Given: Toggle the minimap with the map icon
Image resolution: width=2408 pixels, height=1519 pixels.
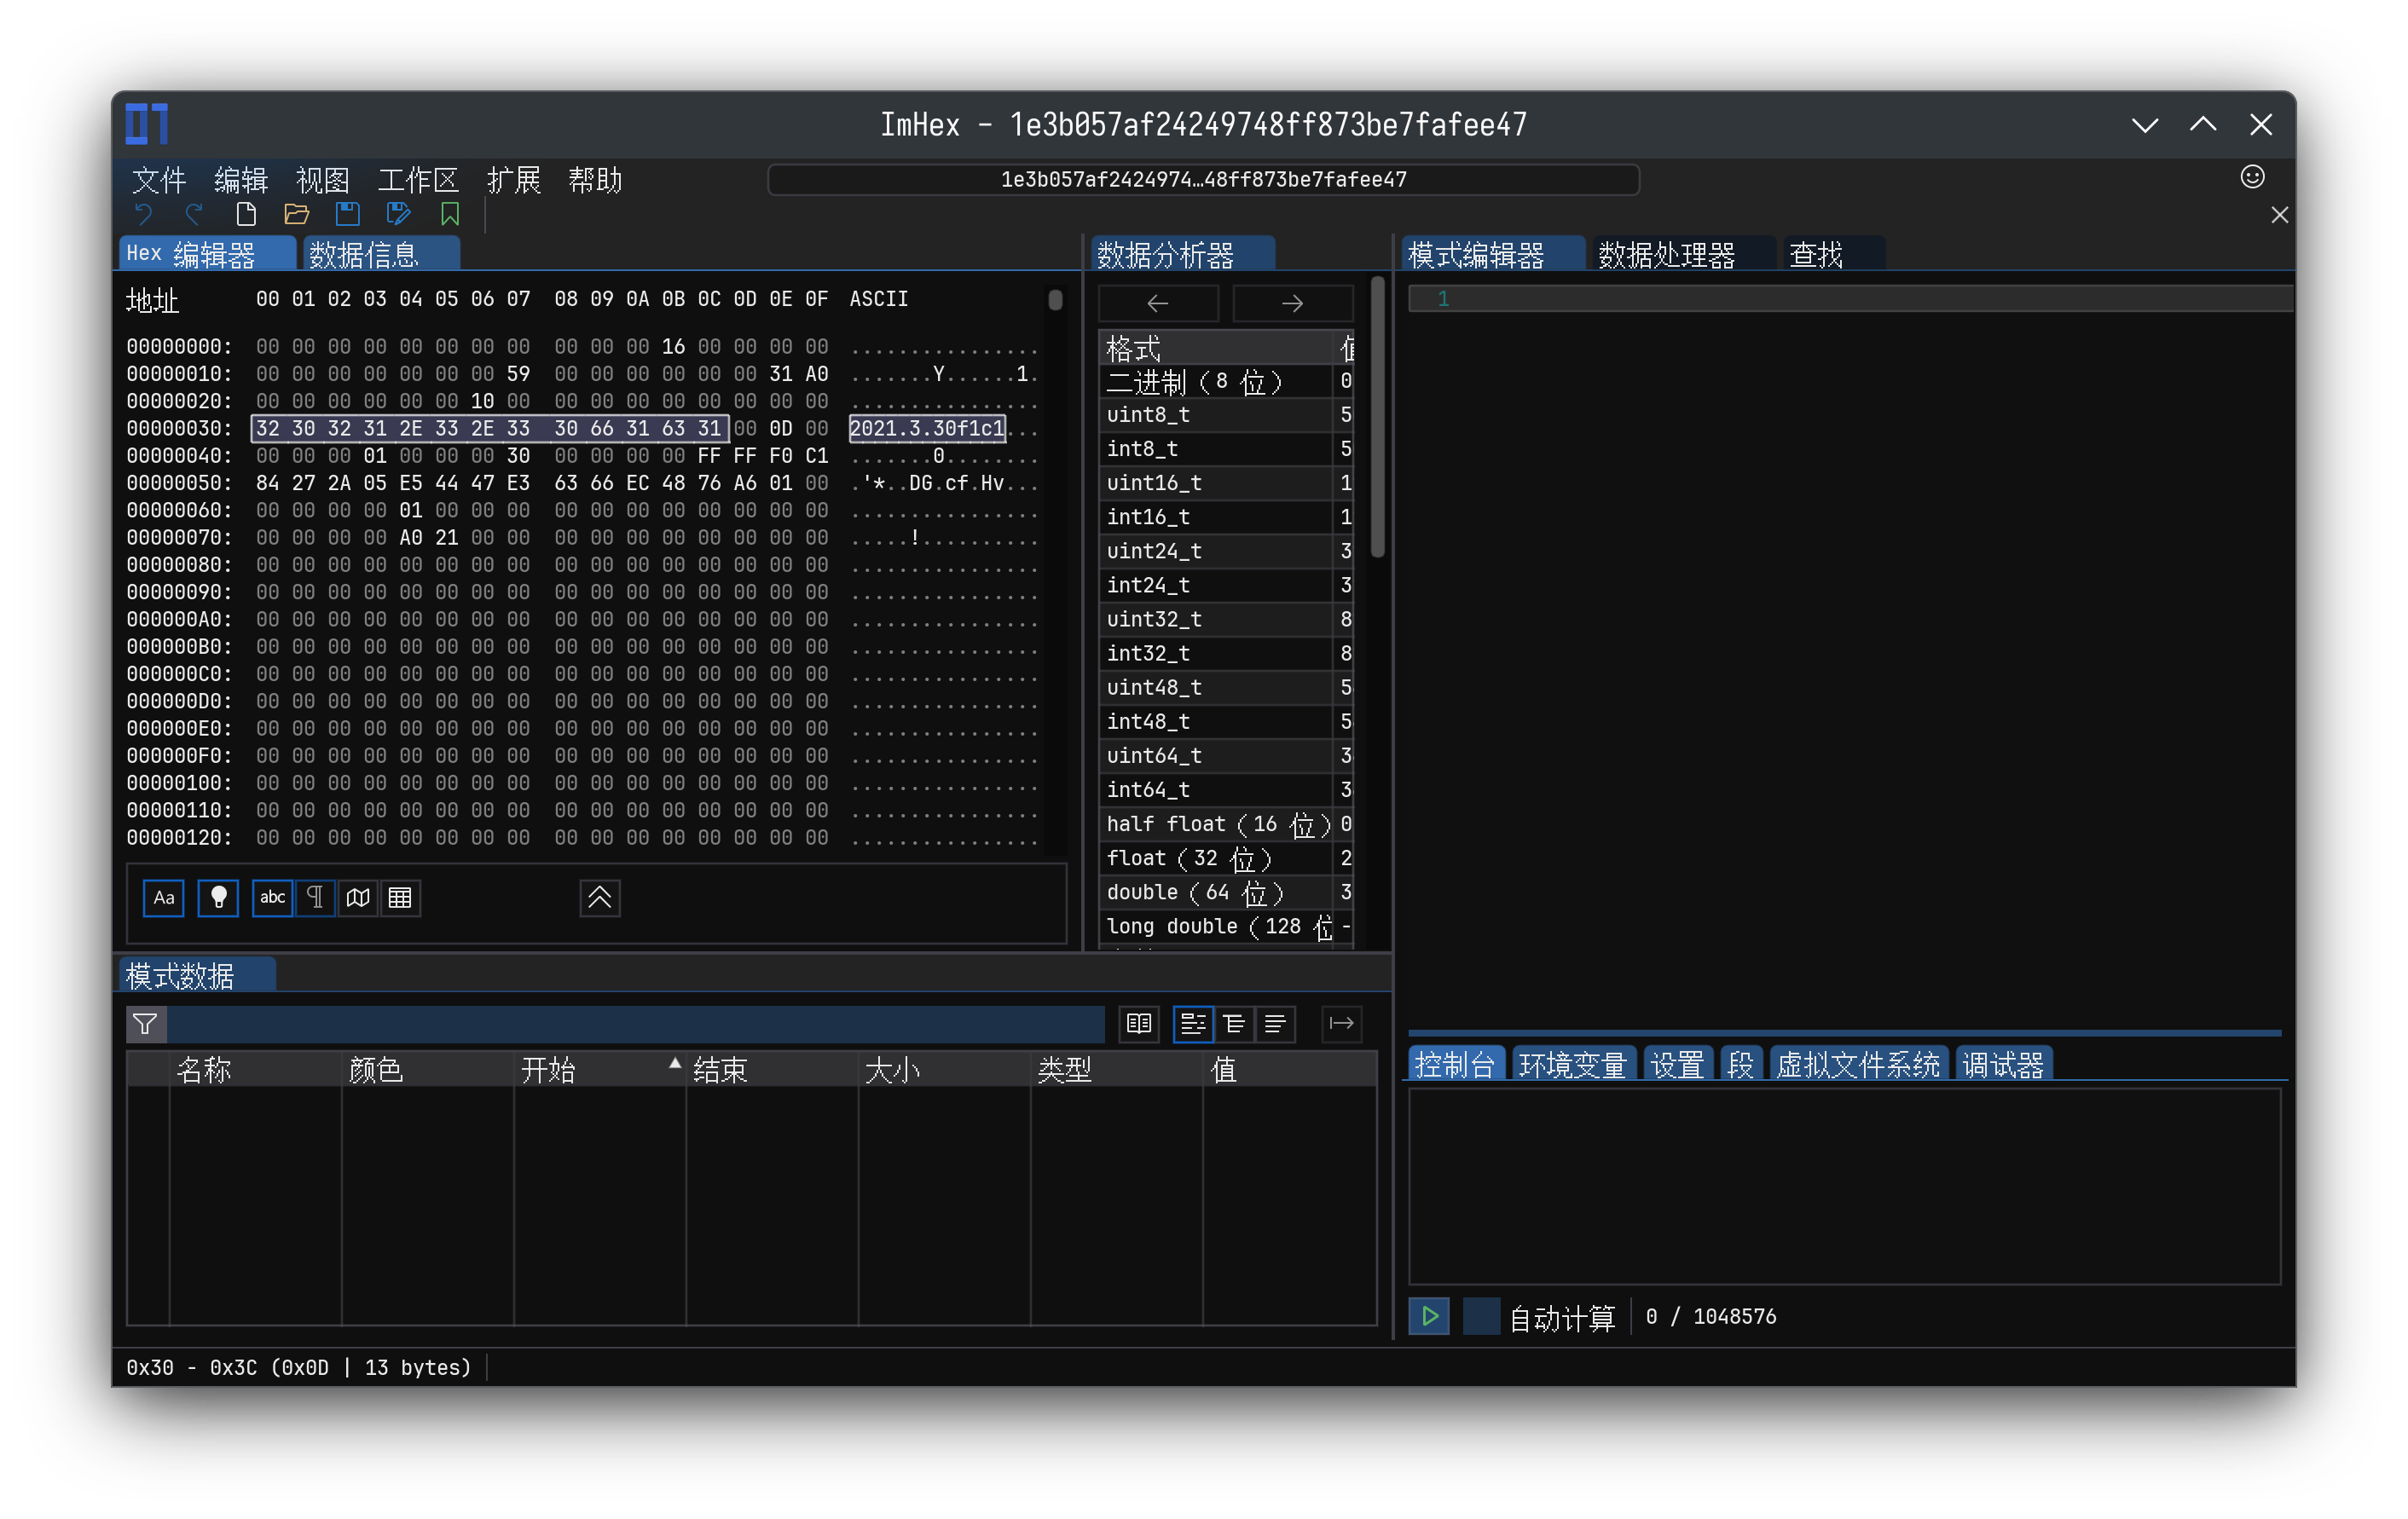Looking at the screenshot, I should [x=358, y=897].
